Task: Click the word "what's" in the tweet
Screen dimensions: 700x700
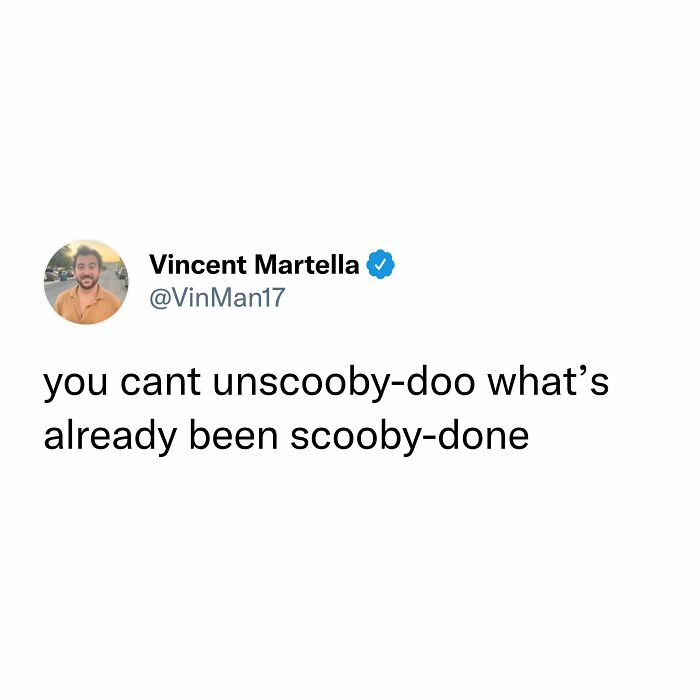Action: click(548, 382)
